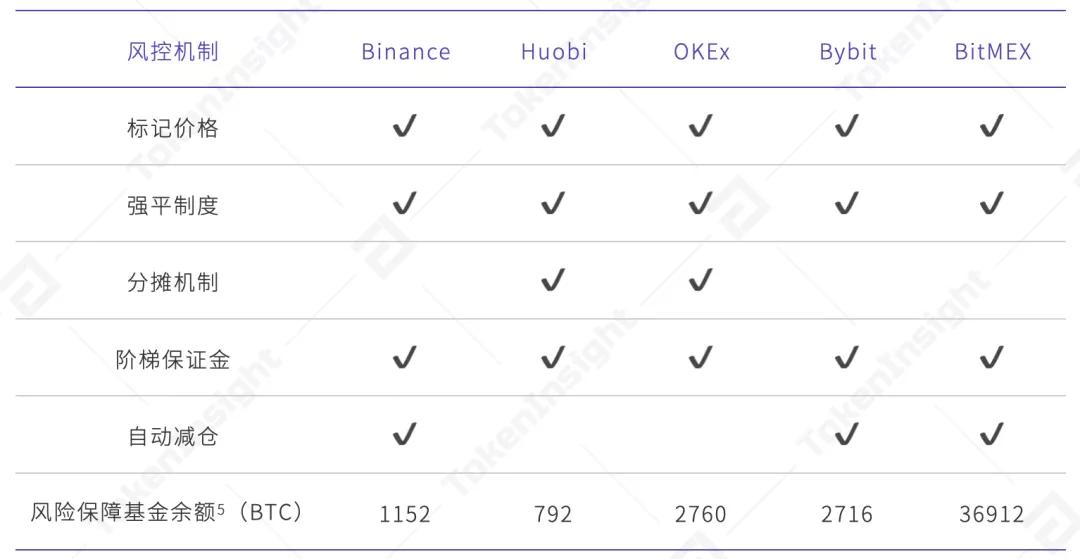The height and width of the screenshot is (559, 1080).
Task: Click the BitMEX 标记价格 checkmark
Action: (991, 127)
